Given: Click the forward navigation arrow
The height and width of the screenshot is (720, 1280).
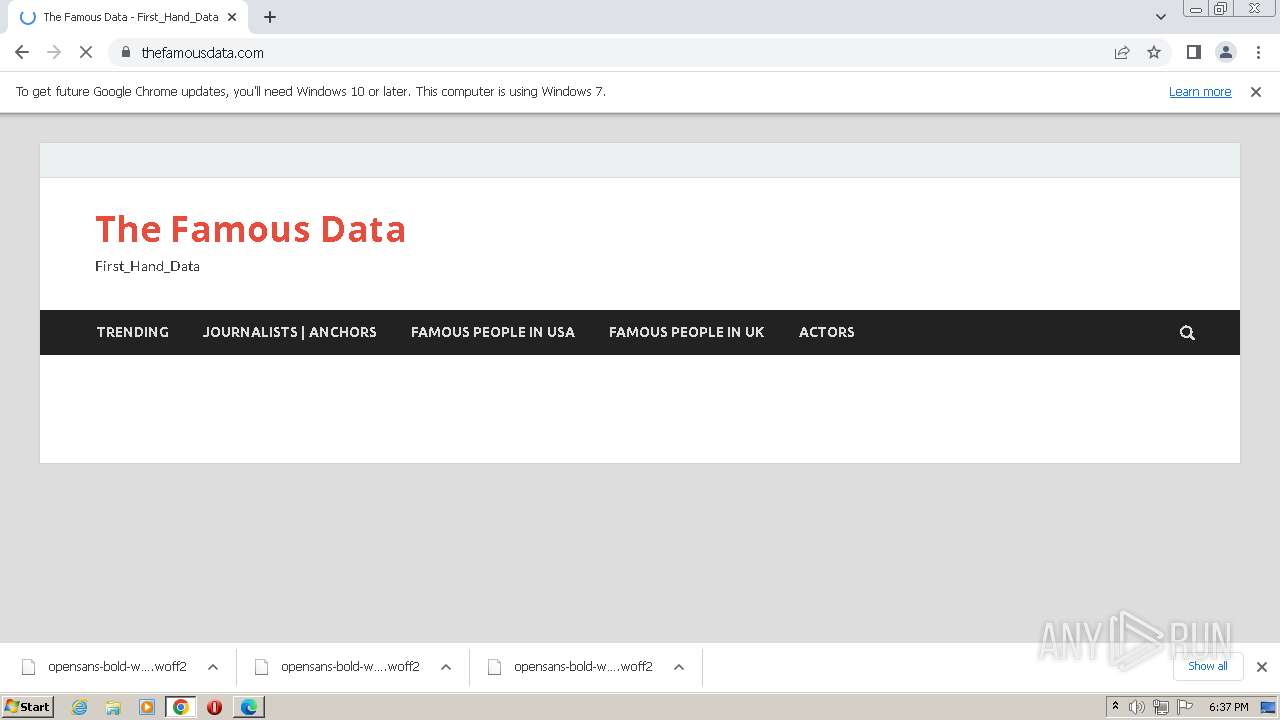Looking at the screenshot, I should point(54,52).
